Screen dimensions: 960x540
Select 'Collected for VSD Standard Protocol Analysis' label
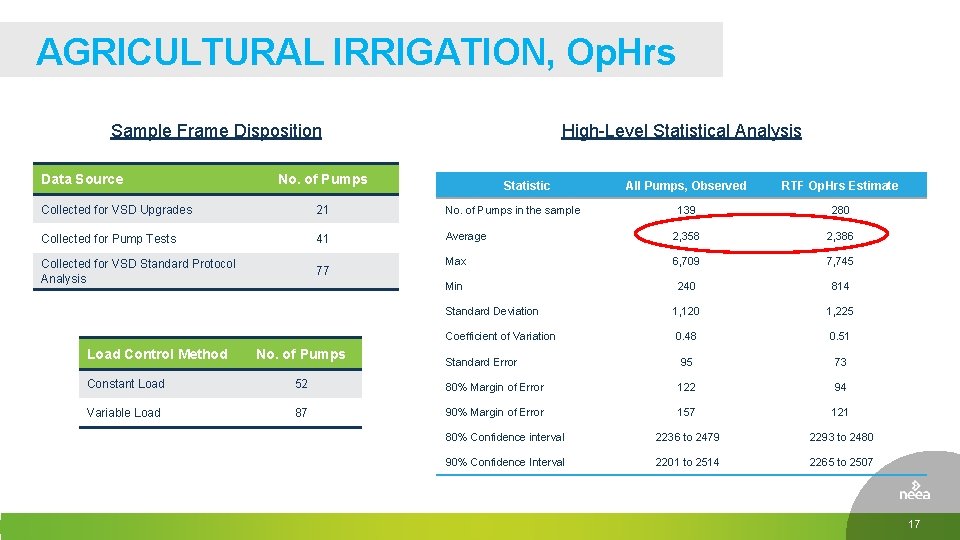point(138,271)
